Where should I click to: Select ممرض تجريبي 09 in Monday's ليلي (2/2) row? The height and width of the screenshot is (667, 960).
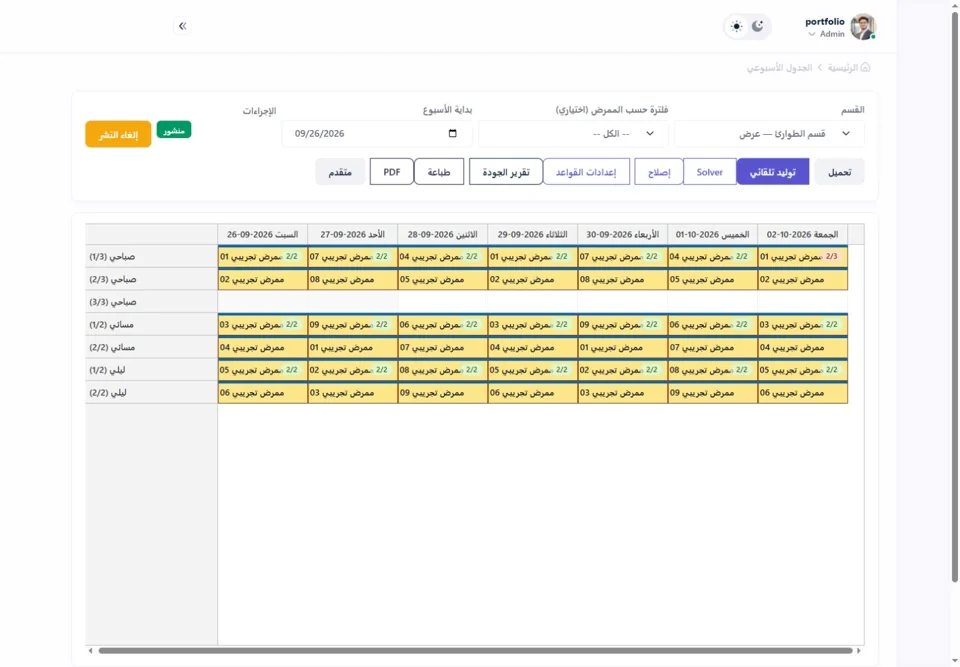point(443,393)
